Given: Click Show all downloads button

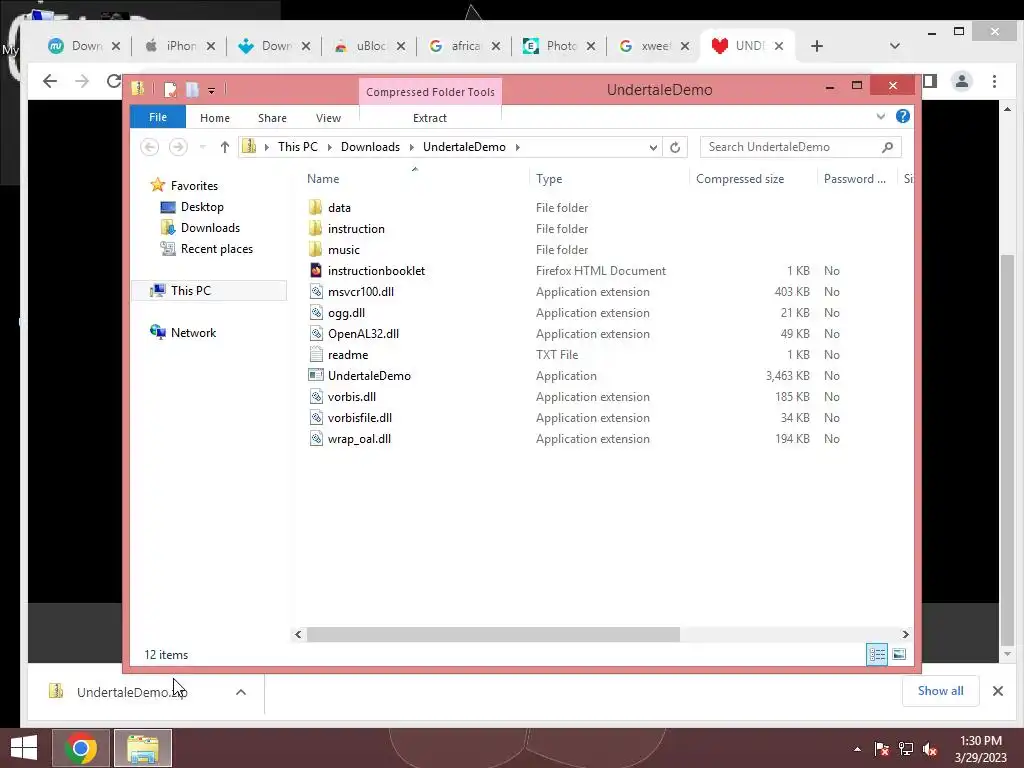Looking at the screenshot, I should click(x=940, y=691).
